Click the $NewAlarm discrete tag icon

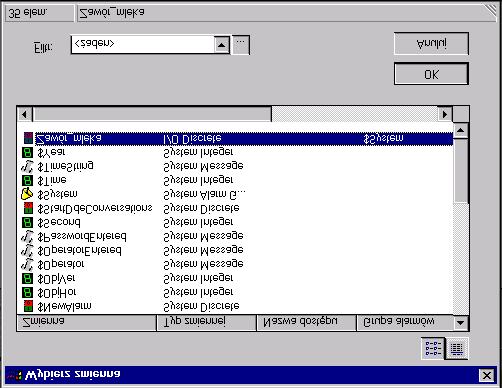click(28, 306)
